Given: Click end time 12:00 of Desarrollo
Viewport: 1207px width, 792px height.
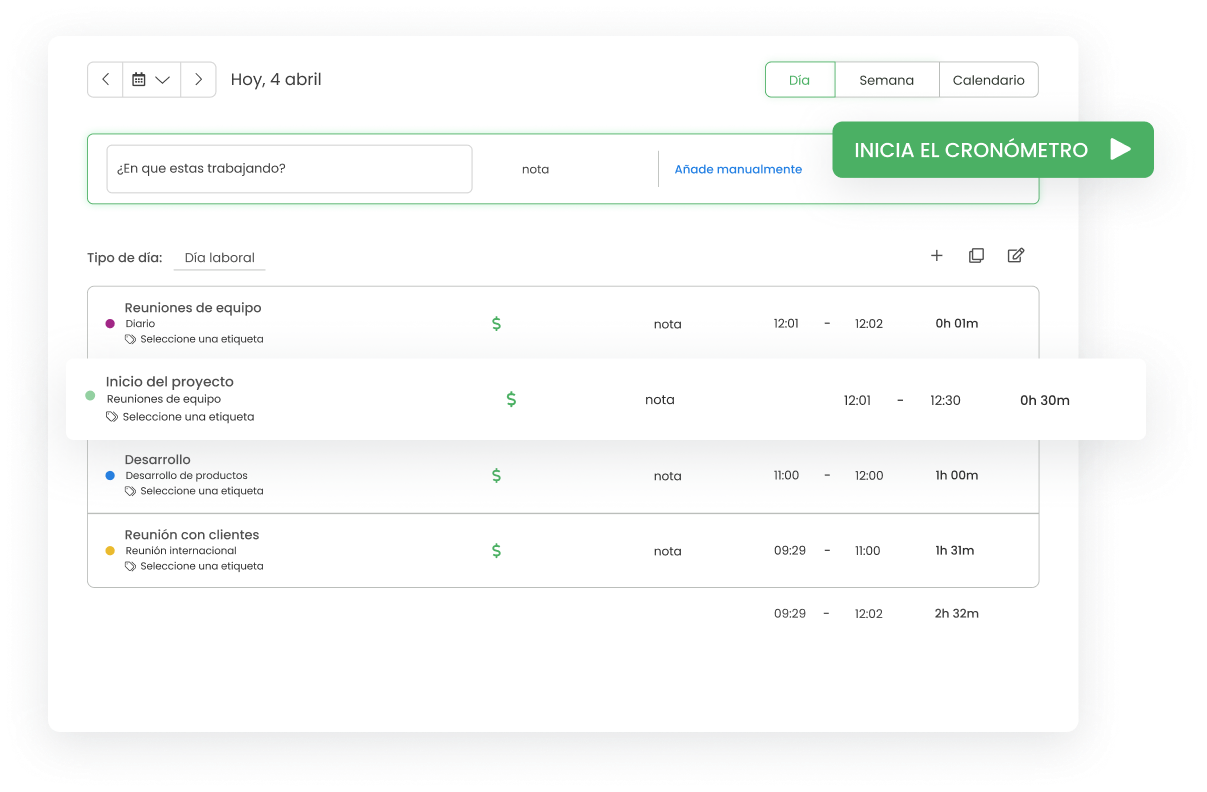Looking at the screenshot, I should pos(869,476).
